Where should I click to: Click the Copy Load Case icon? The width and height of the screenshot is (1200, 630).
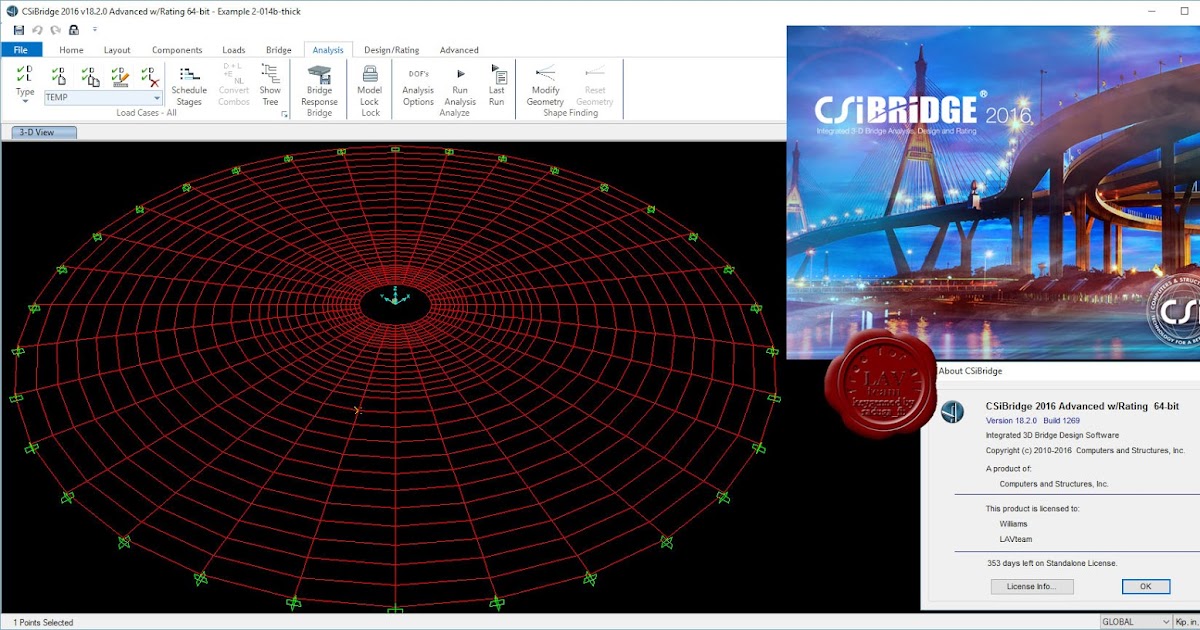90,75
